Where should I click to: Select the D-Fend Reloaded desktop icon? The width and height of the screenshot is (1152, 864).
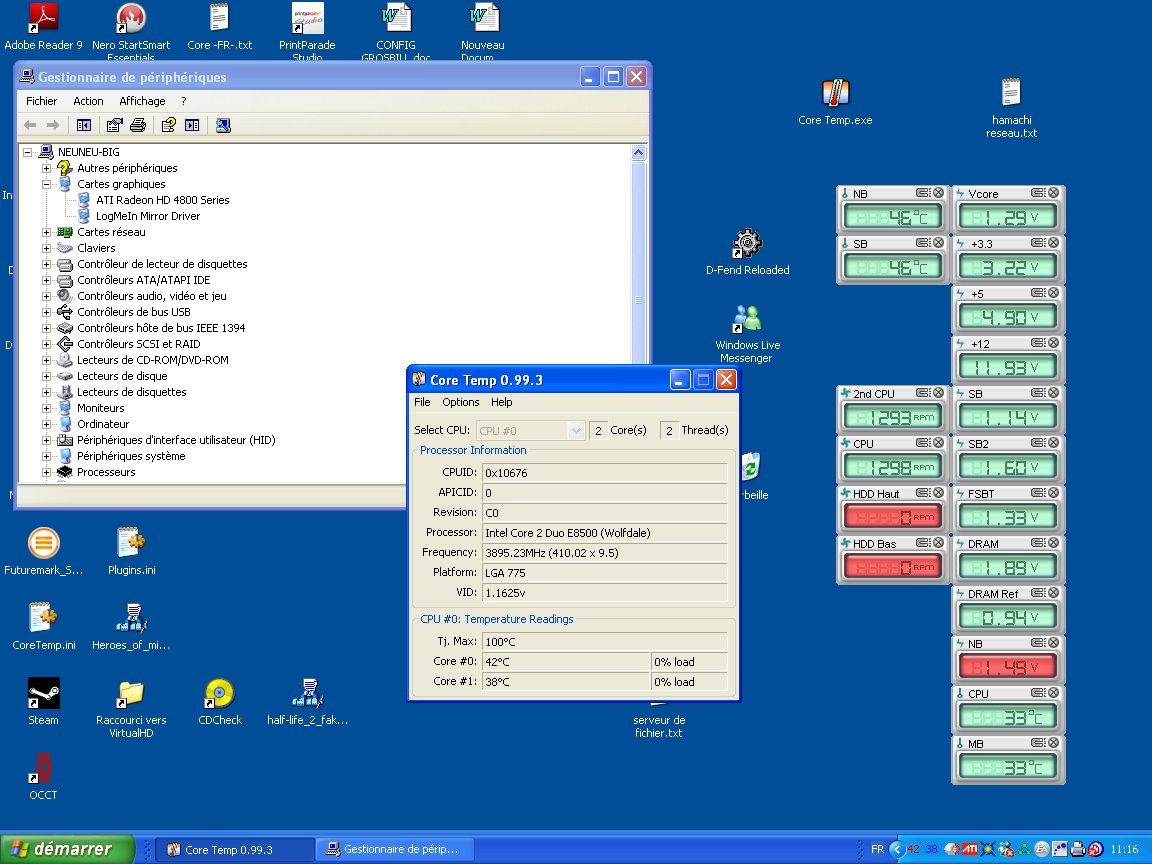point(748,252)
